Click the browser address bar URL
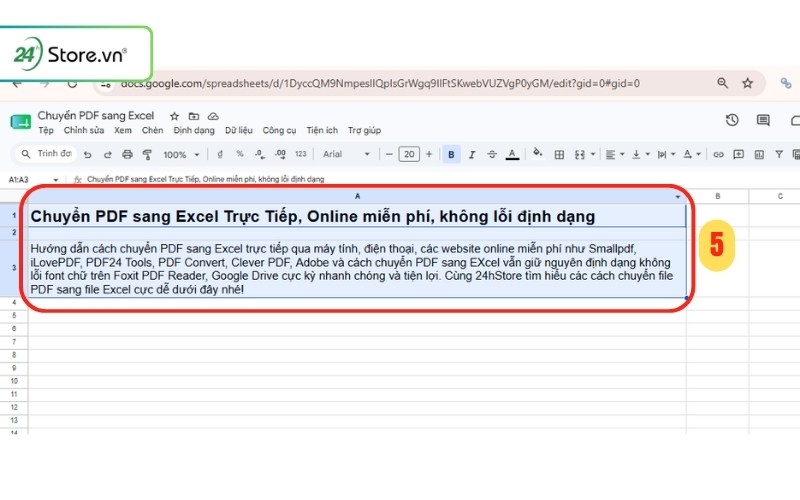Image resolution: width=800 pixels, height=500 pixels. point(380,83)
